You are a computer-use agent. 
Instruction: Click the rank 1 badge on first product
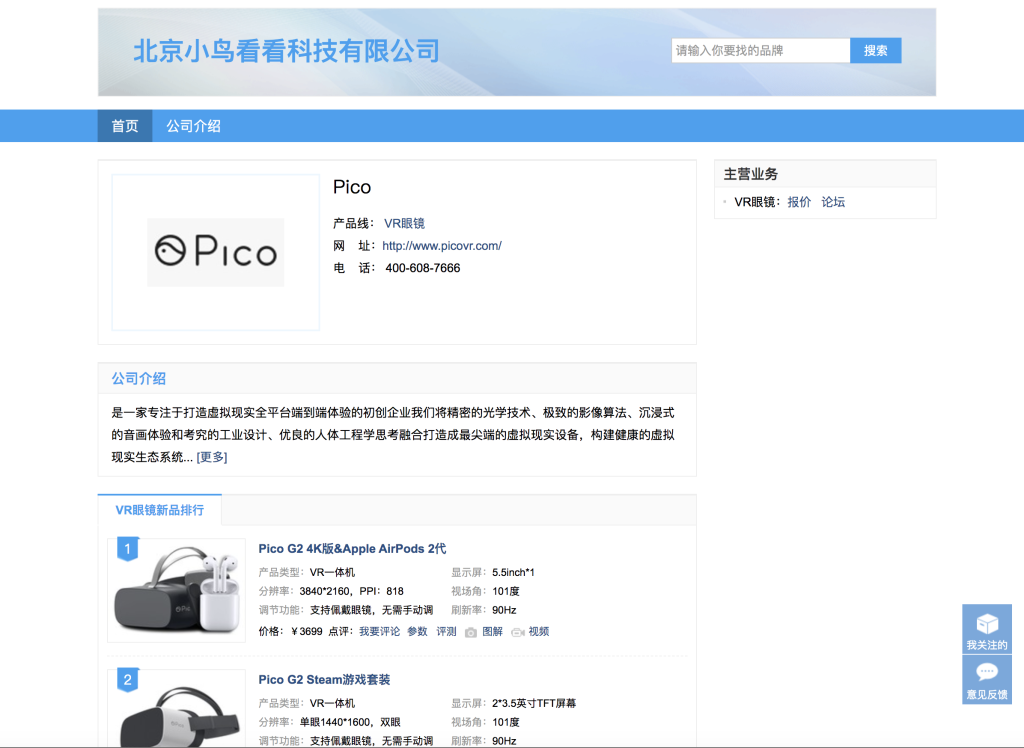[127, 549]
